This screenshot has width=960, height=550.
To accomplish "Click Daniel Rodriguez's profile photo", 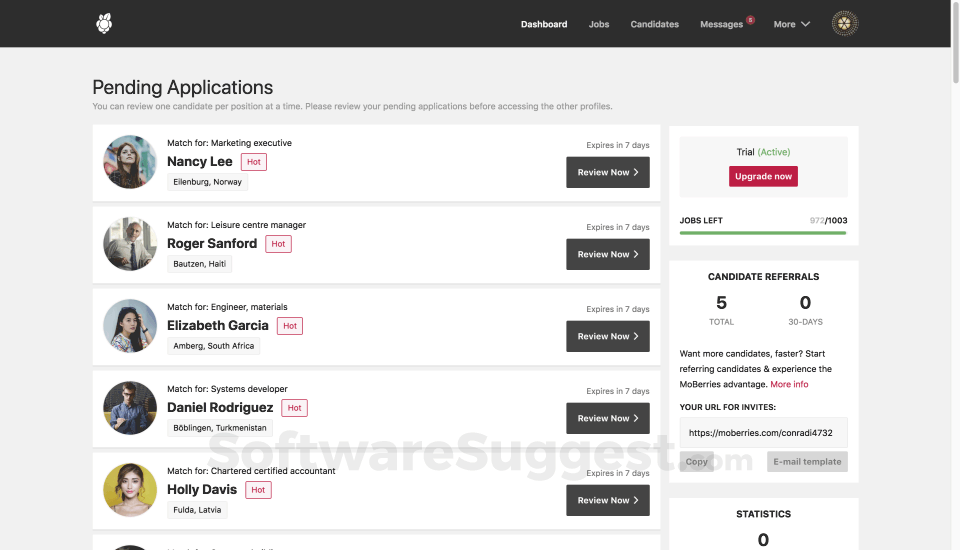I will tap(130, 408).
